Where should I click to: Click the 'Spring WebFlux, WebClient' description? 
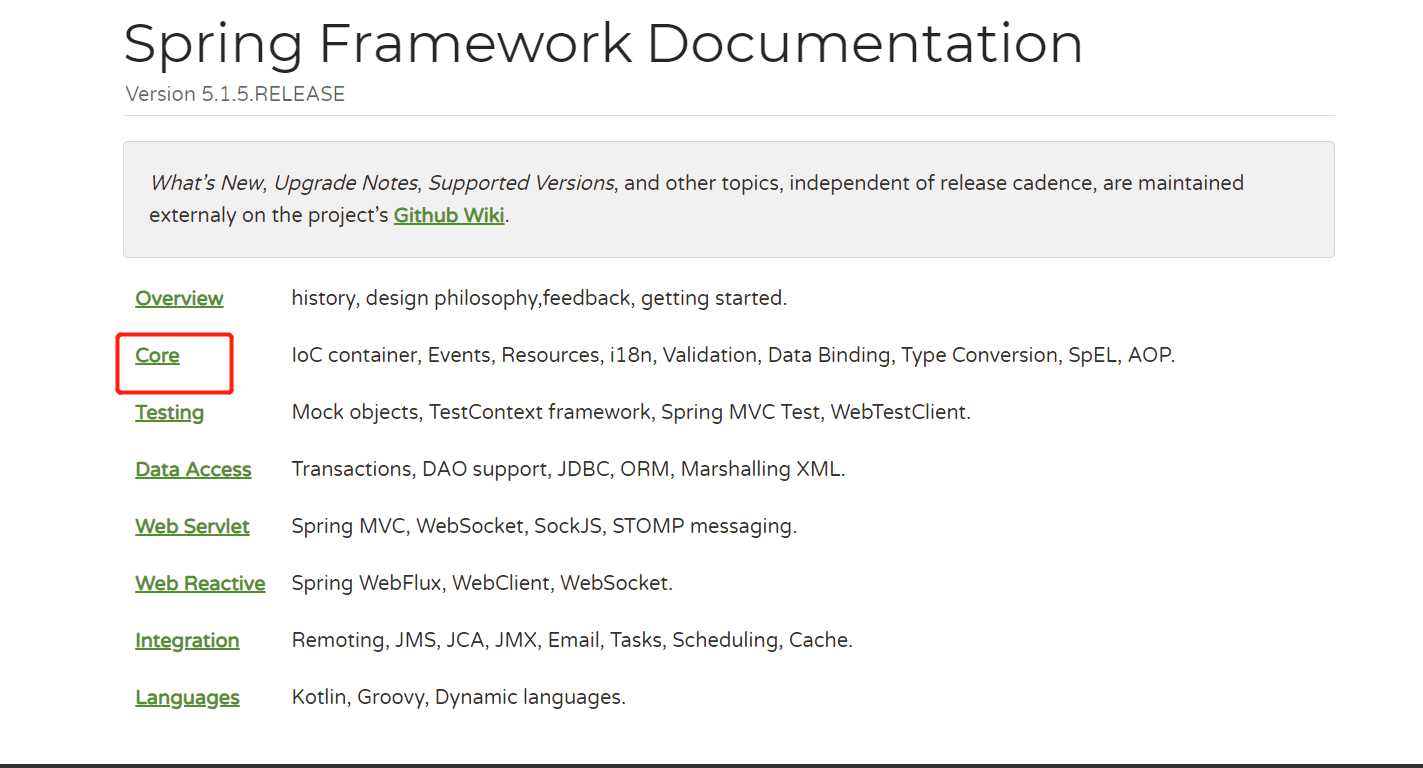[482, 583]
